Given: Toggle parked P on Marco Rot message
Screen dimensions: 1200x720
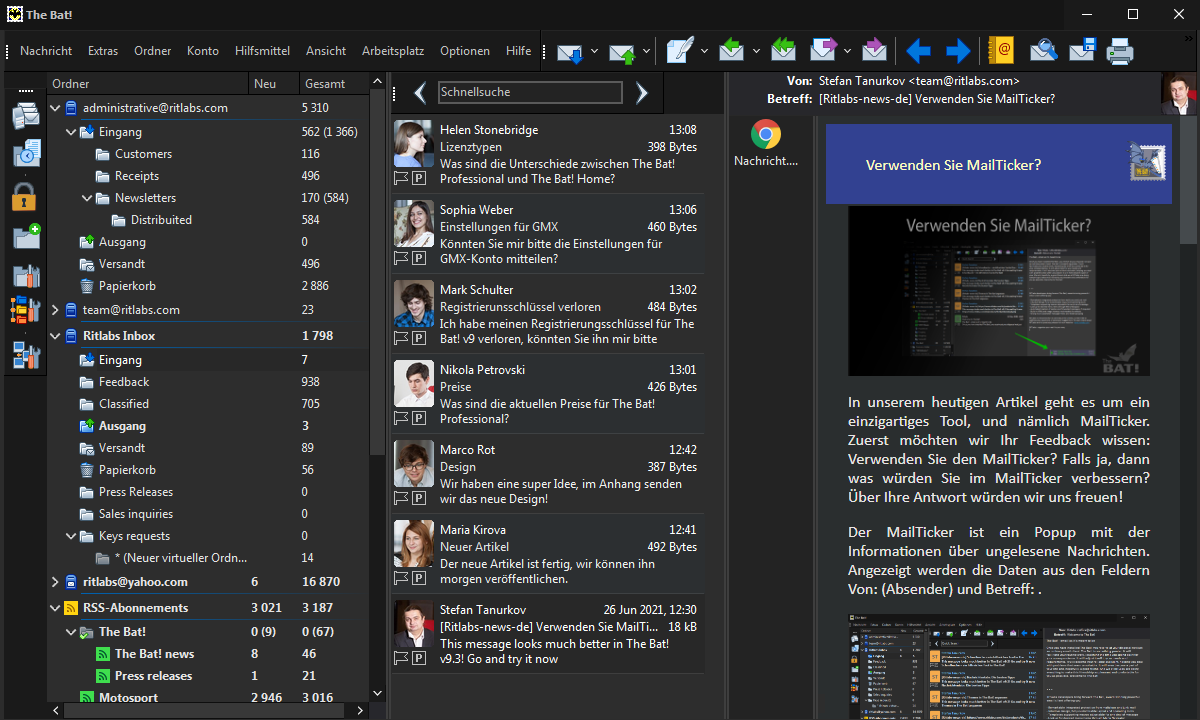Looking at the screenshot, I should click(x=419, y=498).
